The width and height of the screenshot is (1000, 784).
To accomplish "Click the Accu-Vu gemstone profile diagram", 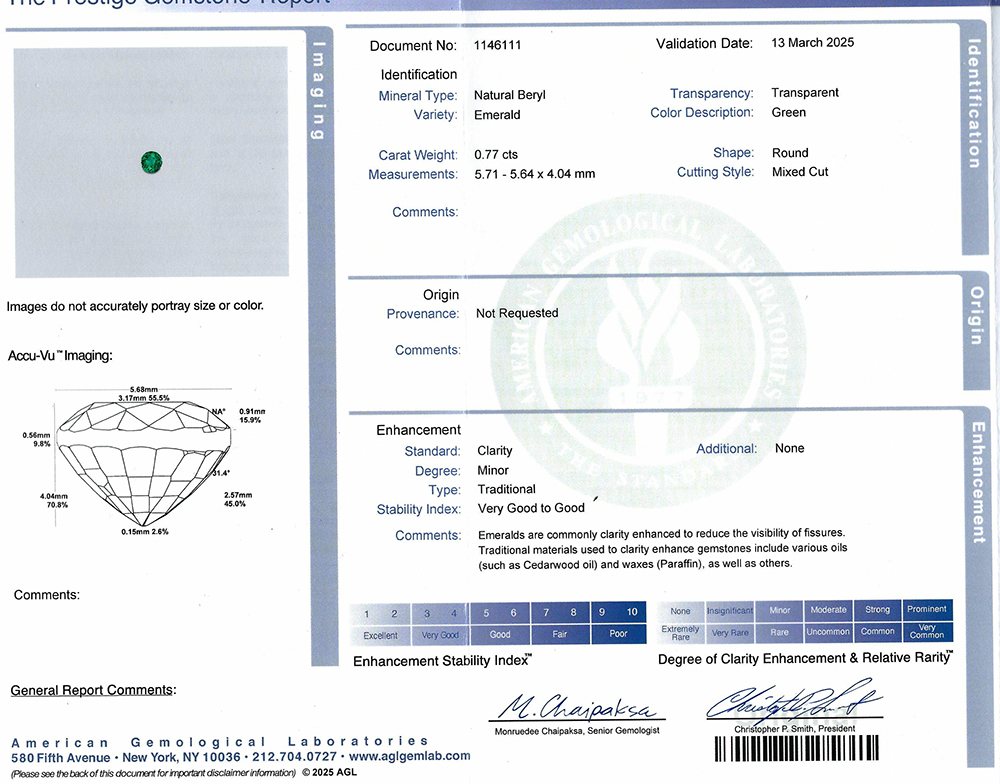I will pos(144,461).
